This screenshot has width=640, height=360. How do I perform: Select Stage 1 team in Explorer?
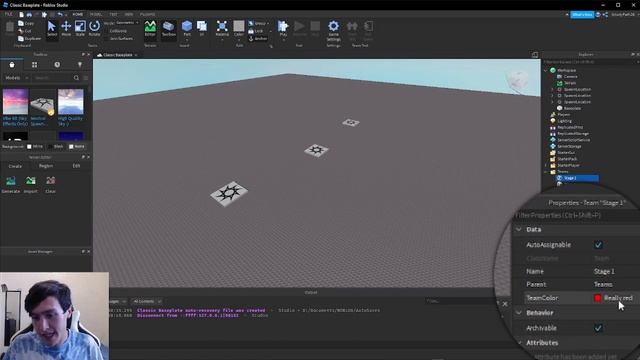point(577,178)
